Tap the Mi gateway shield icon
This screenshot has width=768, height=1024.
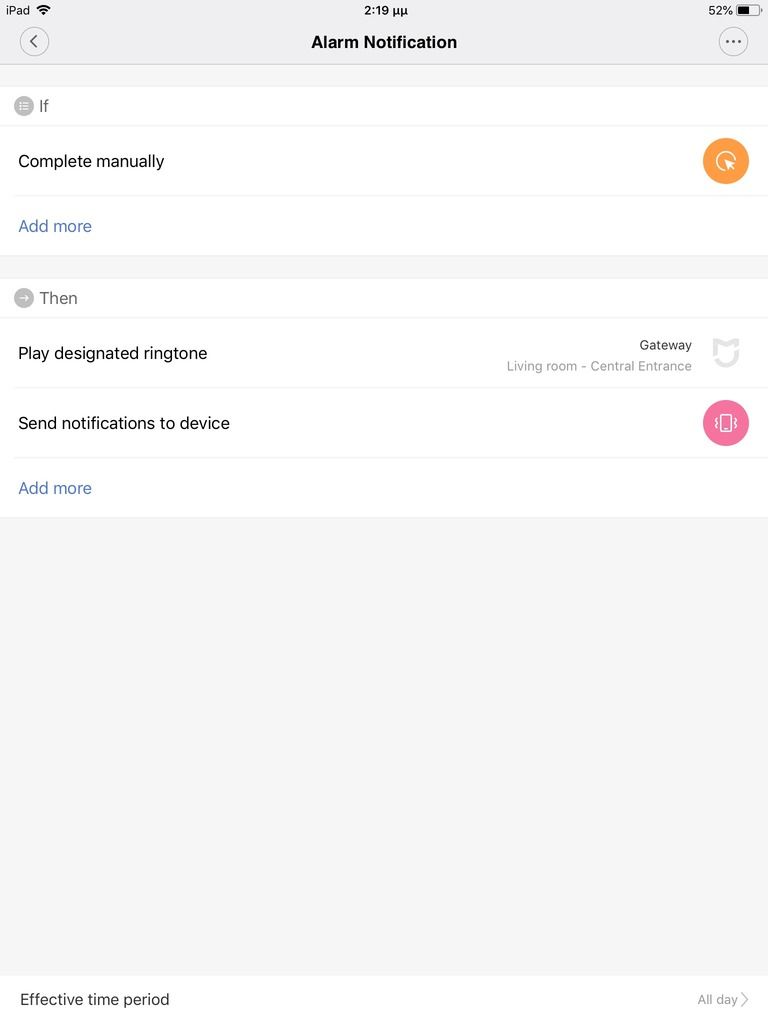pyautogui.click(x=726, y=353)
